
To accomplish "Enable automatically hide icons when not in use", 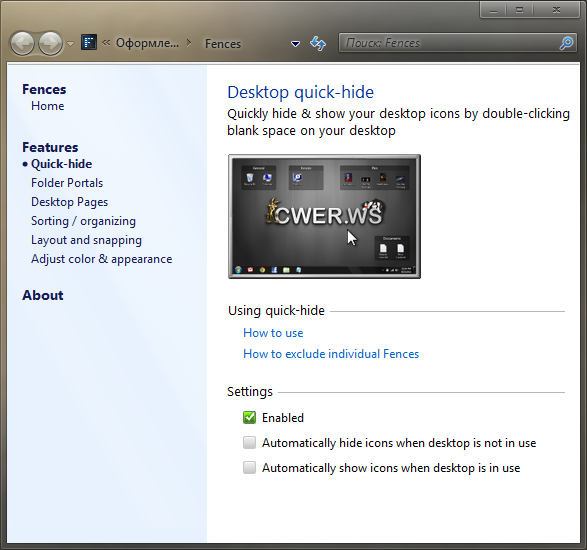I will coord(249,443).
